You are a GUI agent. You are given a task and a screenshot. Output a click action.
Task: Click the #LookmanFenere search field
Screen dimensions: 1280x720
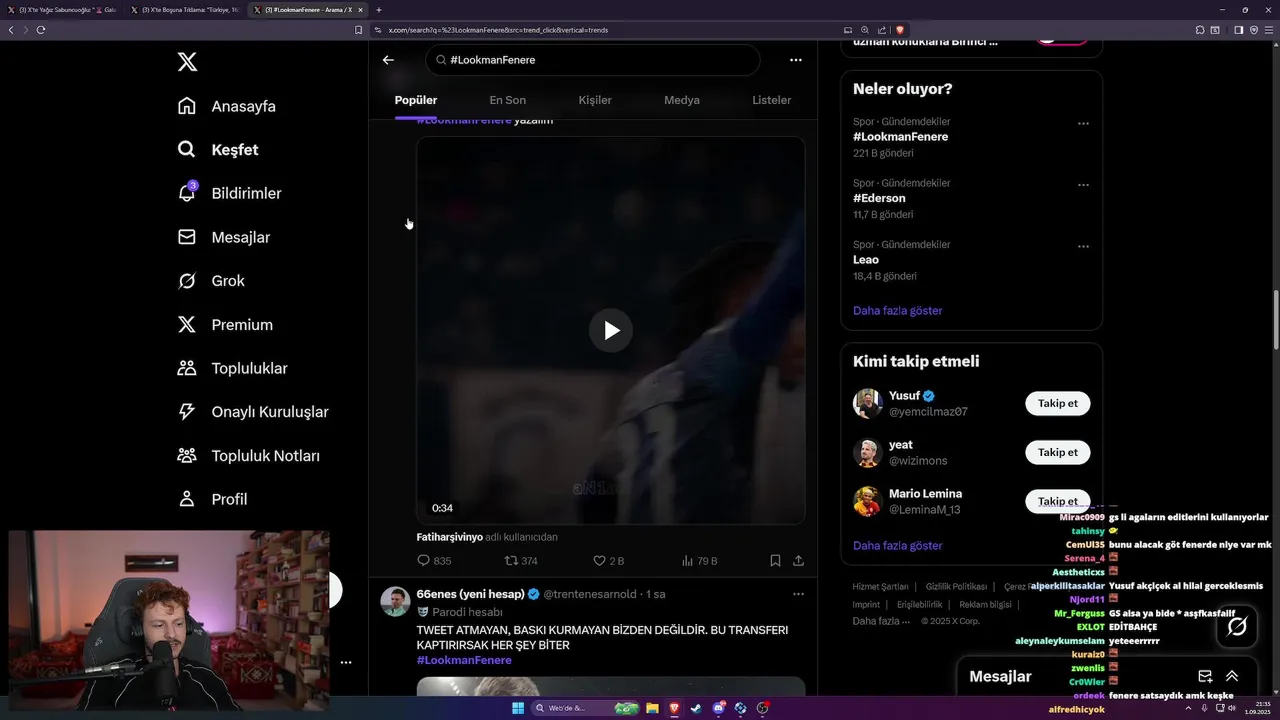[593, 60]
